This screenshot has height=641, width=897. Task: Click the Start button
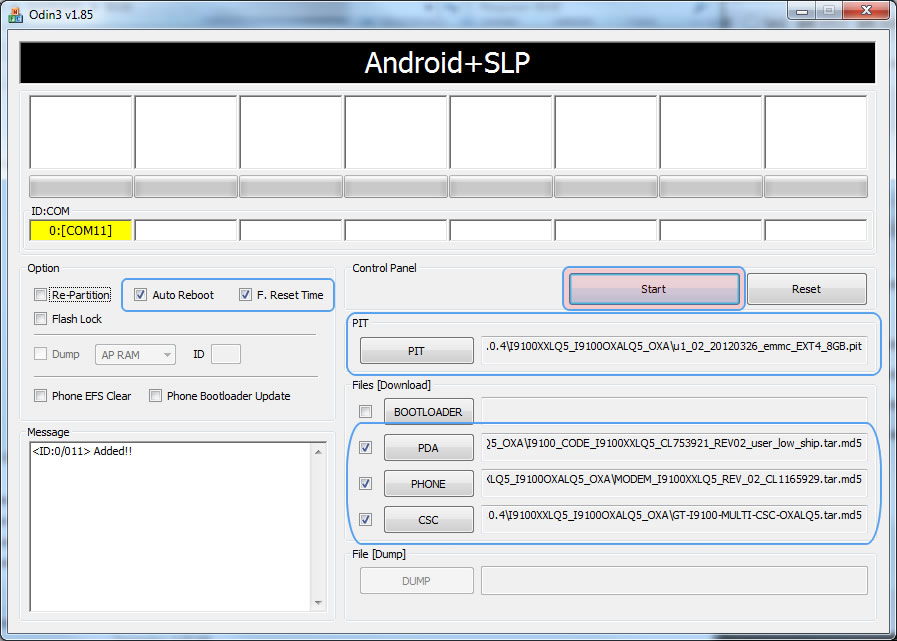pyautogui.click(x=654, y=289)
